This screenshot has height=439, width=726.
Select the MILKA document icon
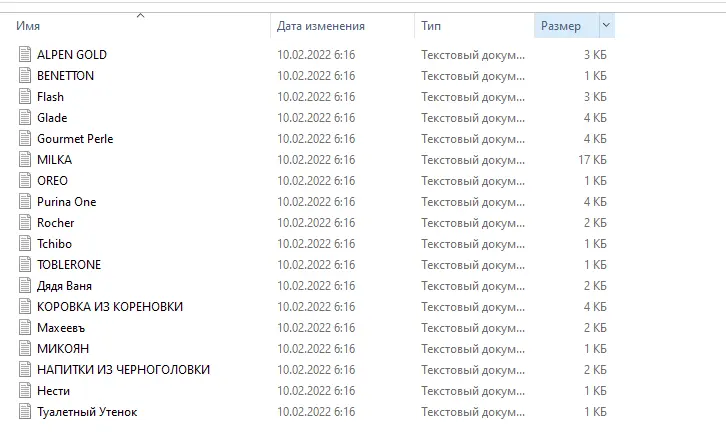[x=25, y=159]
